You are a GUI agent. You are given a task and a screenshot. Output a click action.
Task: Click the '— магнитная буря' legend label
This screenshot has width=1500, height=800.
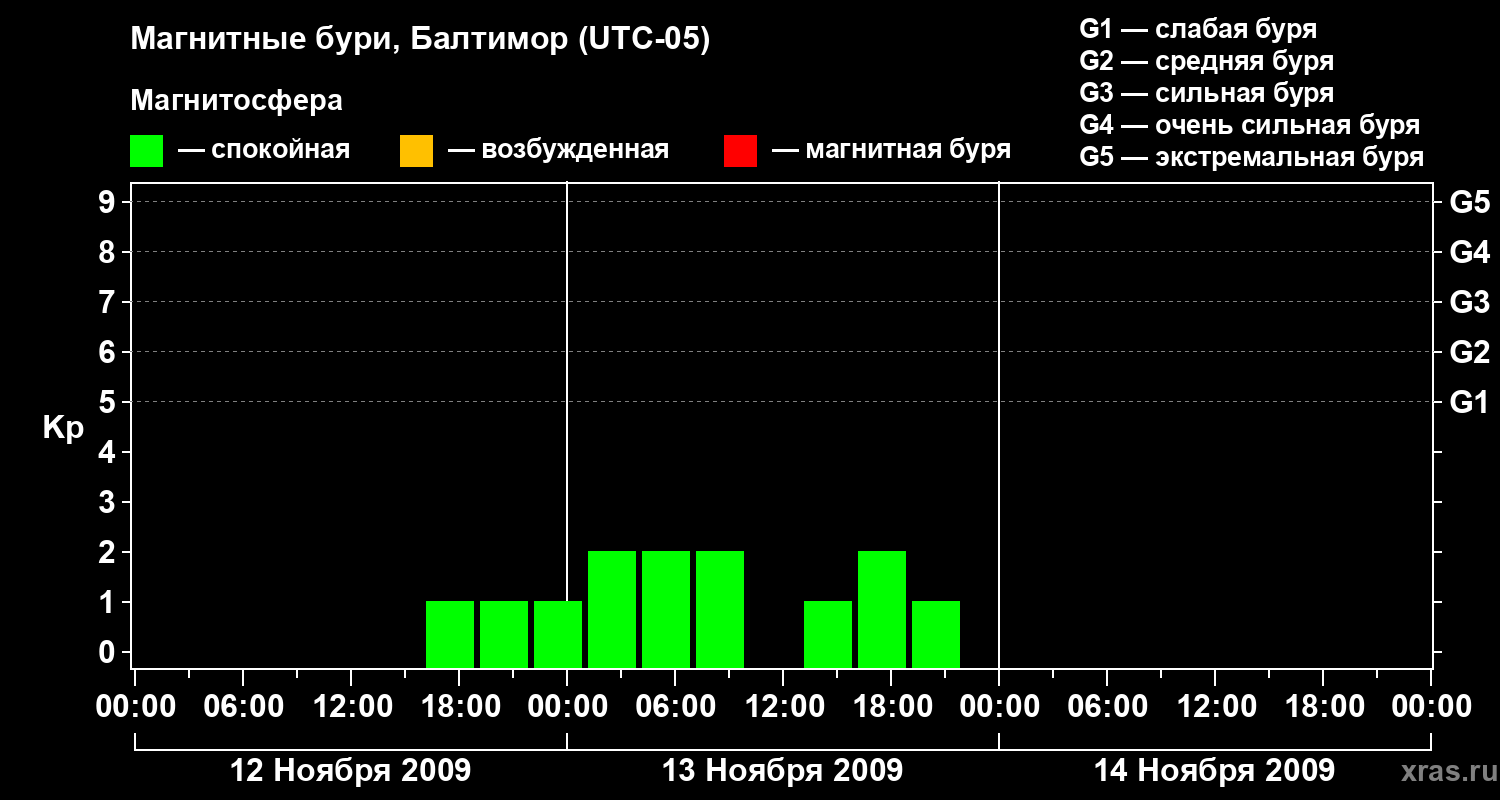coord(891,150)
